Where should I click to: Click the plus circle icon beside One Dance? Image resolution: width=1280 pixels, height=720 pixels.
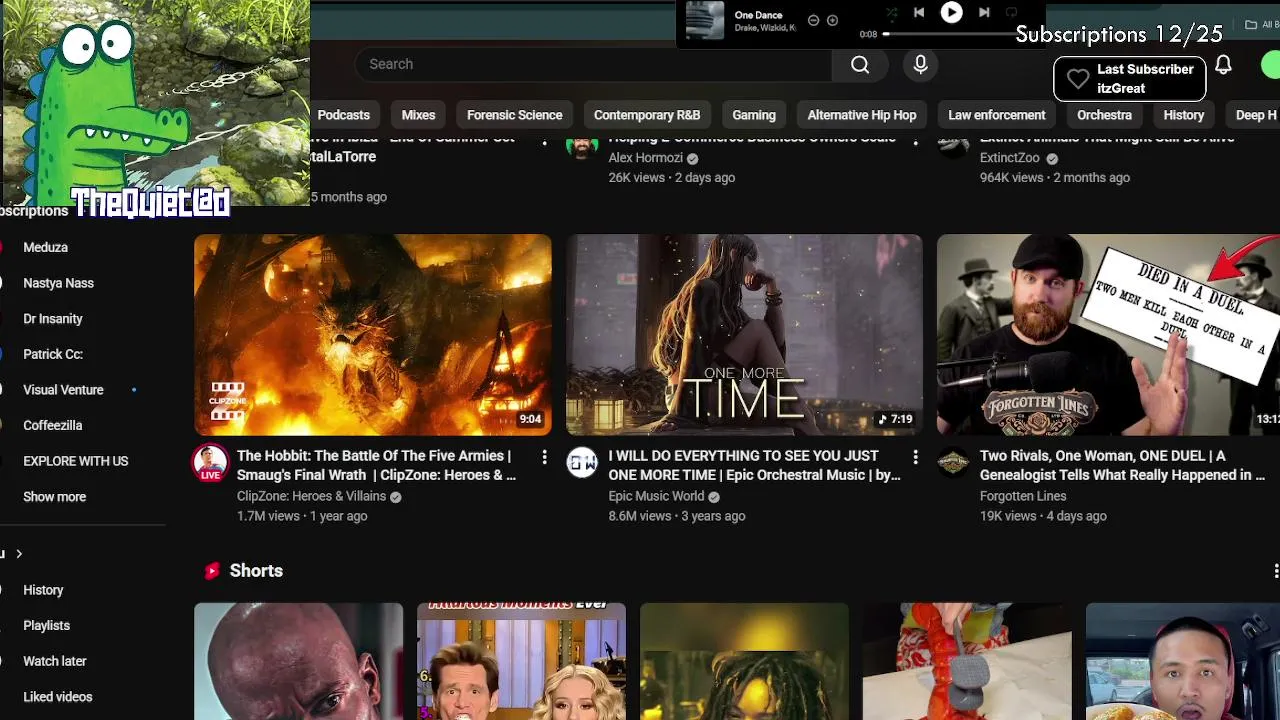tap(832, 20)
